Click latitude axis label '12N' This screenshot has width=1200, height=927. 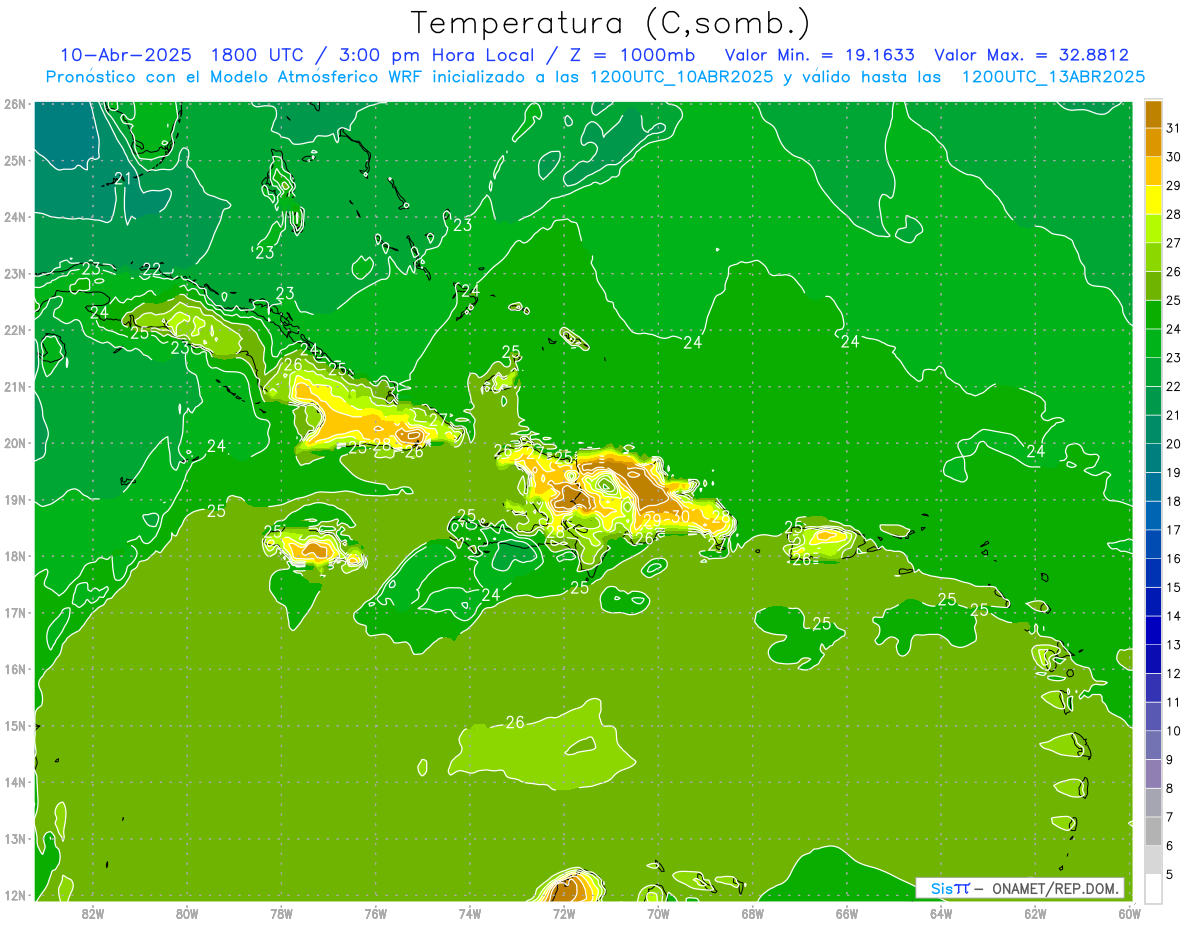coord(14,895)
